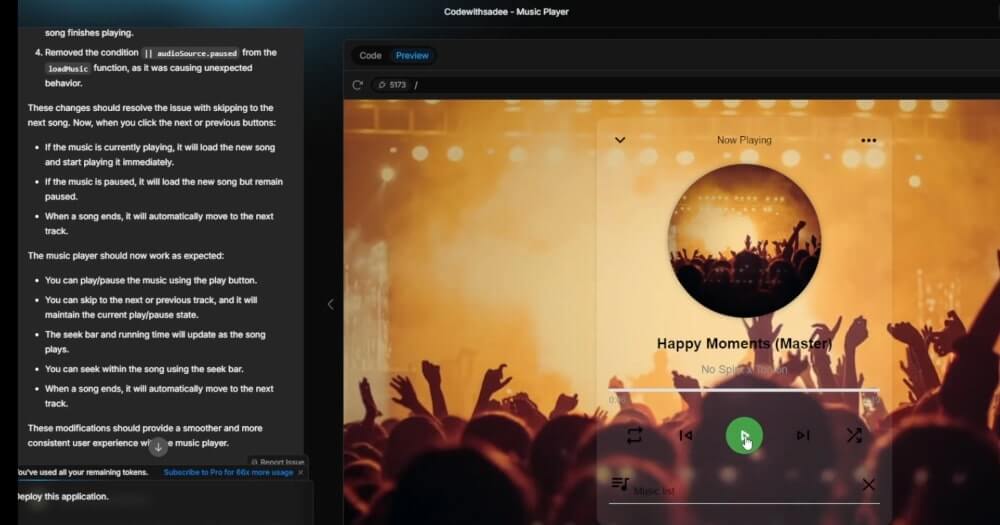The width and height of the screenshot is (1000, 525).
Task: Toggle repeat mode in the player
Action: coord(634,435)
